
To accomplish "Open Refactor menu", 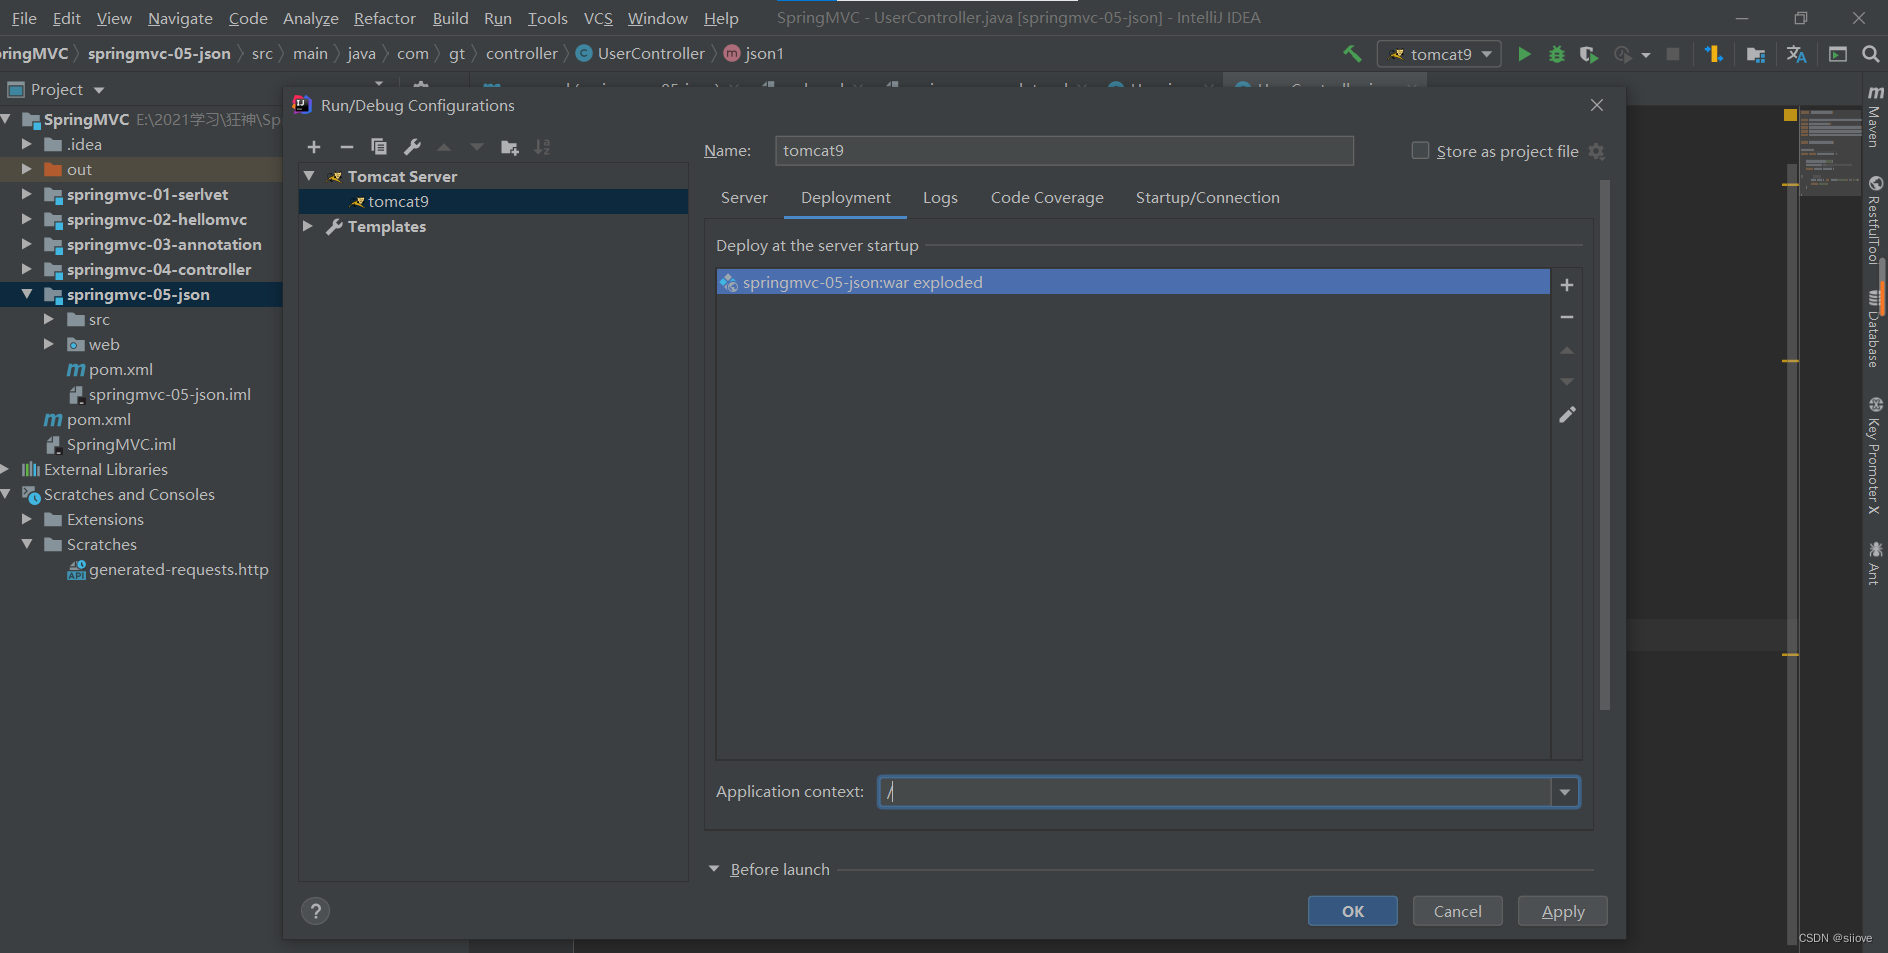I will (x=384, y=18).
